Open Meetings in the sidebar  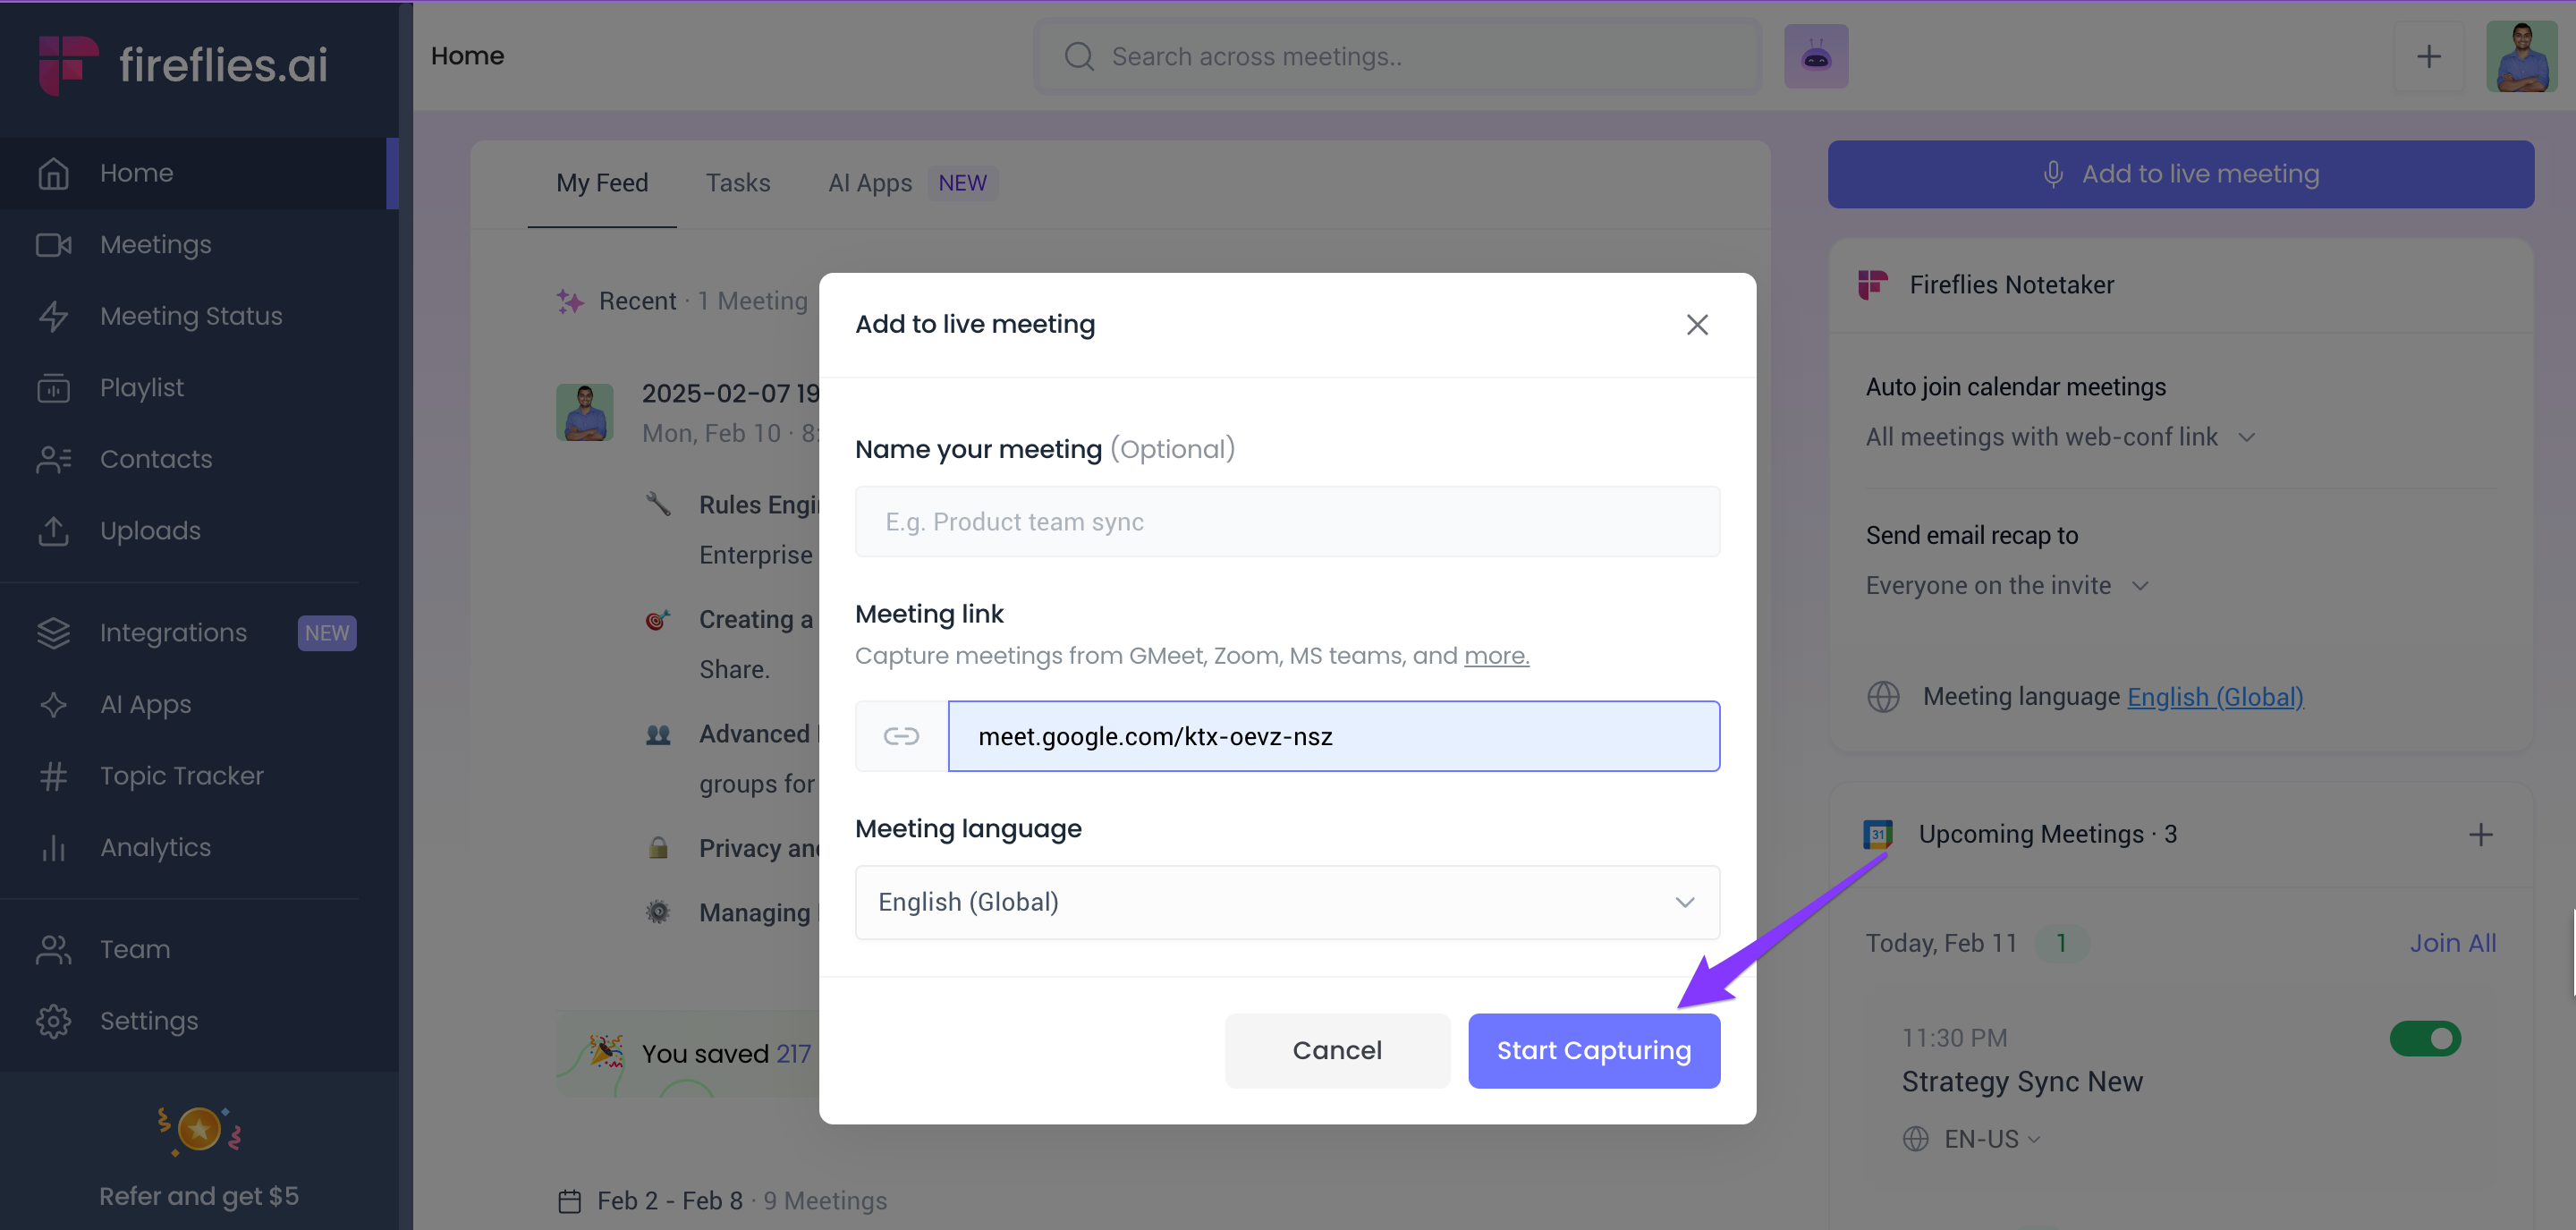[x=199, y=245]
